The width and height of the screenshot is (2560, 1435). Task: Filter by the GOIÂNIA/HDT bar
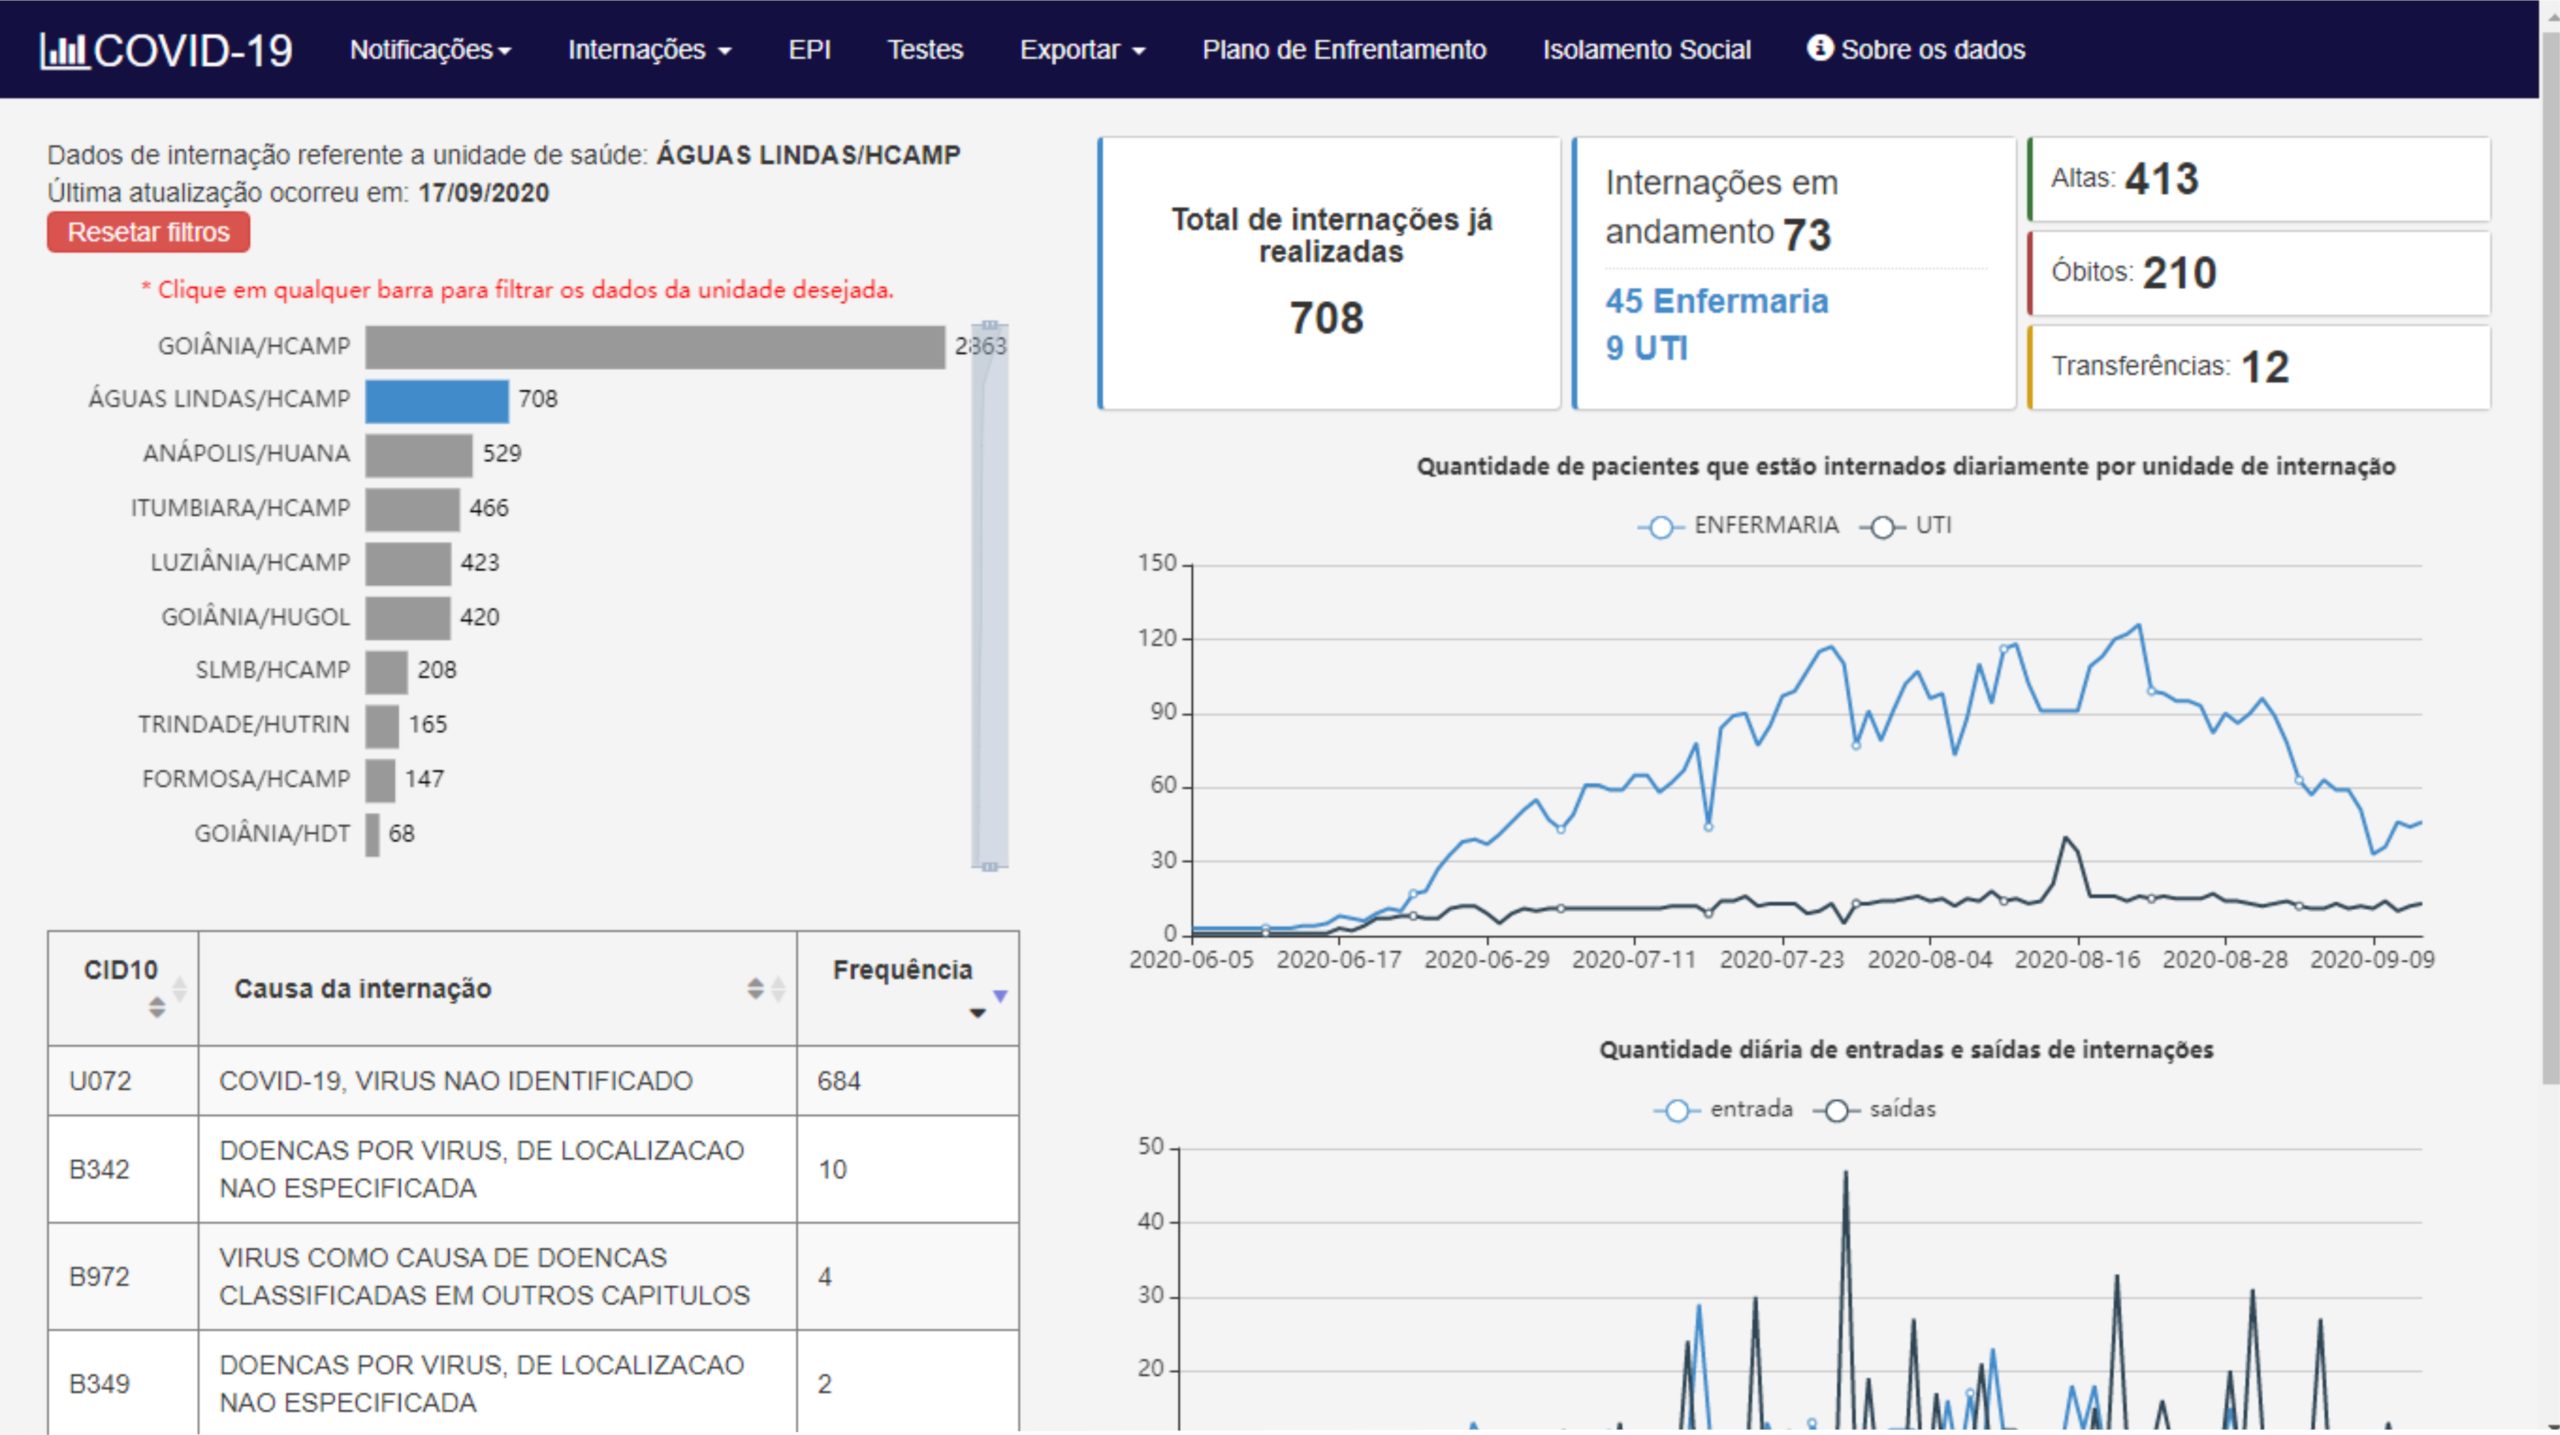pyautogui.click(x=372, y=834)
